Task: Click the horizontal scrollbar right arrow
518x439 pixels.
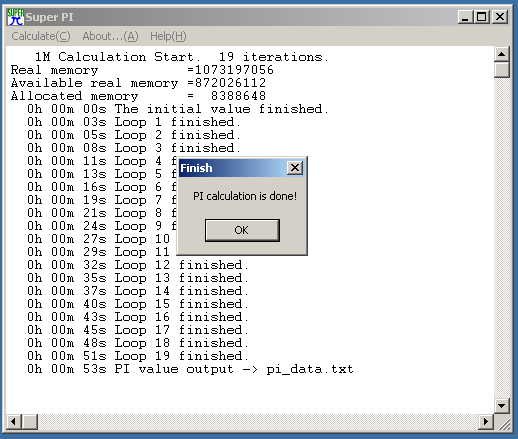Action: [x=486, y=422]
